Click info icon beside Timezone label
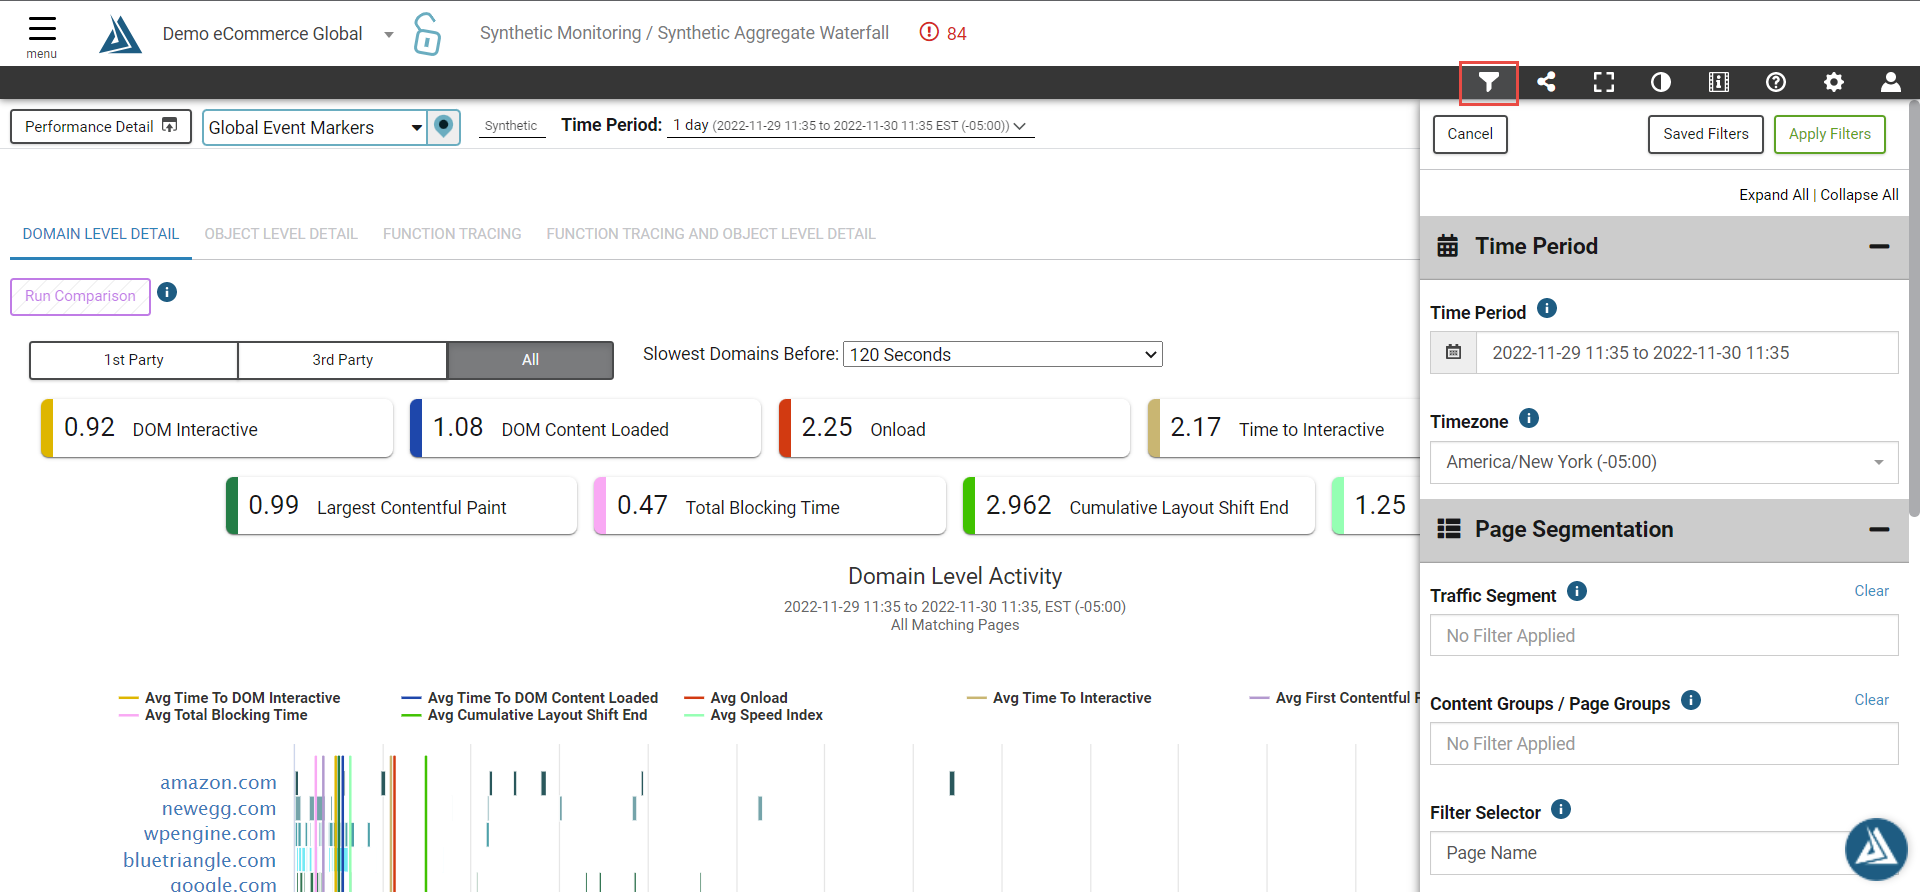The width and height of the screenshot is (1920, 892). tap(1529, 418)
